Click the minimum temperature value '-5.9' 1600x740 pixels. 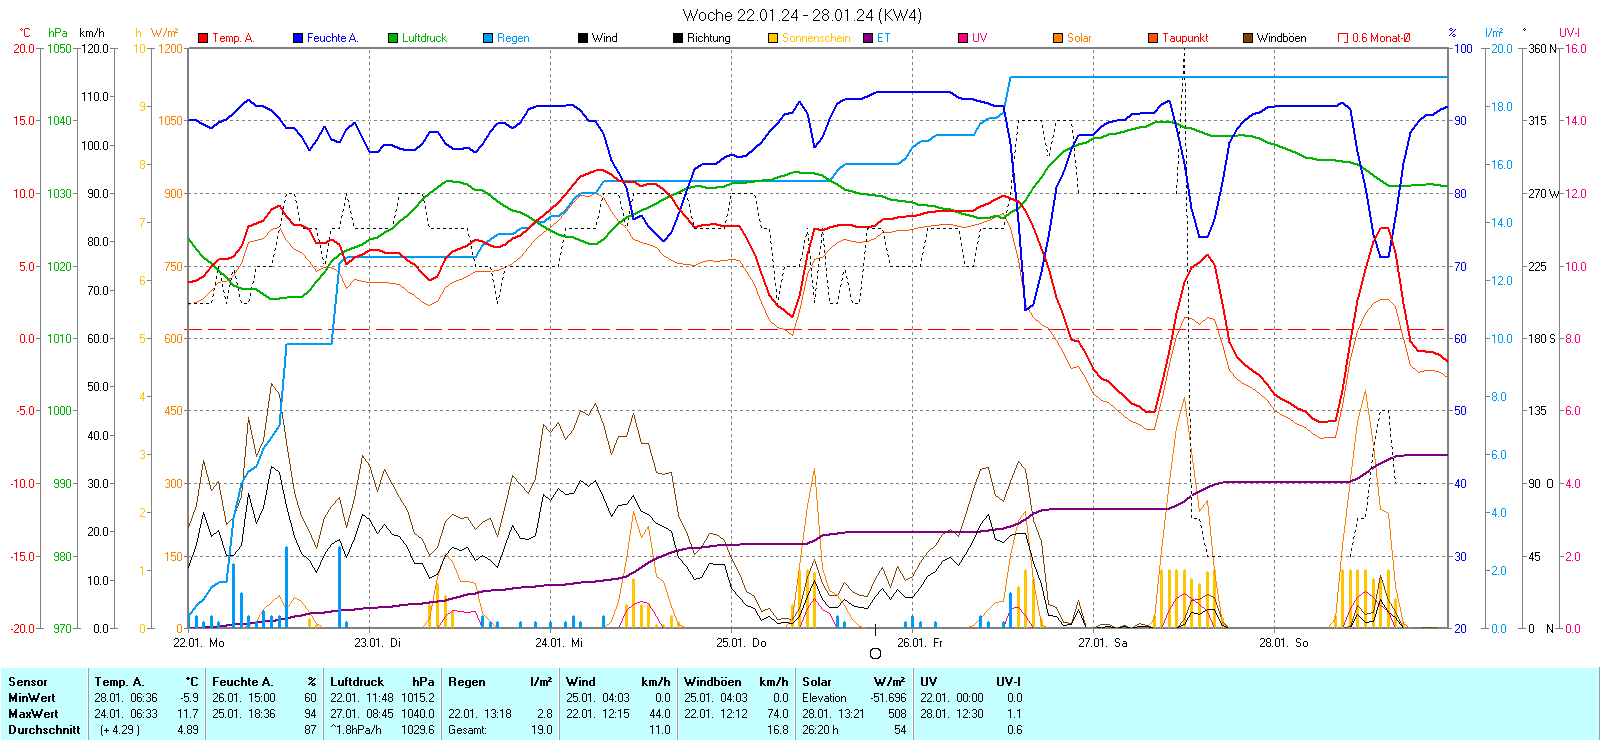[x=189, y=698]
